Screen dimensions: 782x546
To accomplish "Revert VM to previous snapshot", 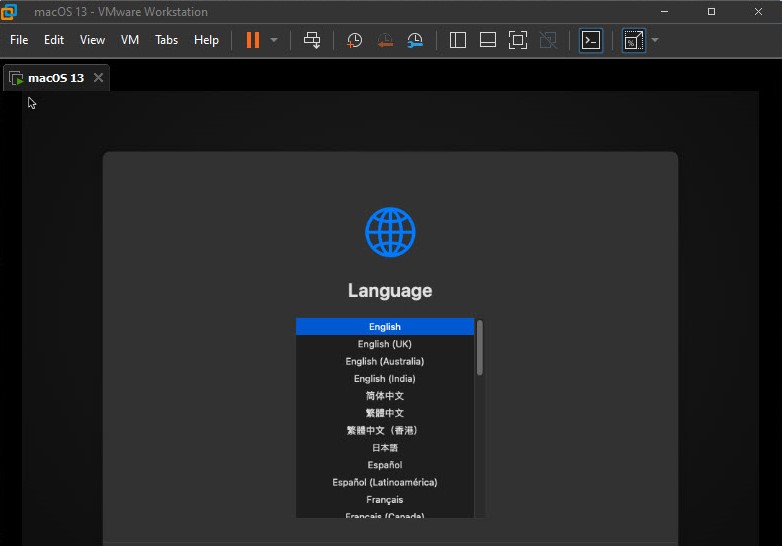I will click(385, 40).
